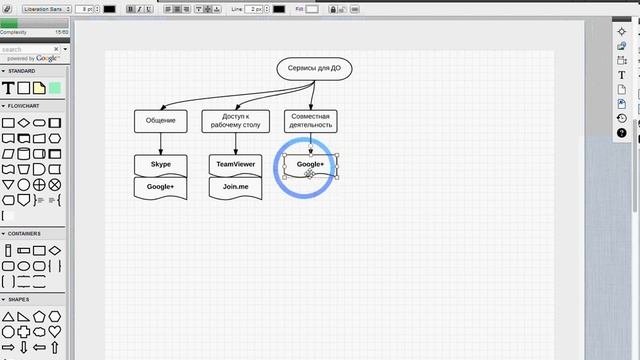Click the shape search input field
Image resolution: width=640 pixels, height=360 pixels.
click(27, 49)
